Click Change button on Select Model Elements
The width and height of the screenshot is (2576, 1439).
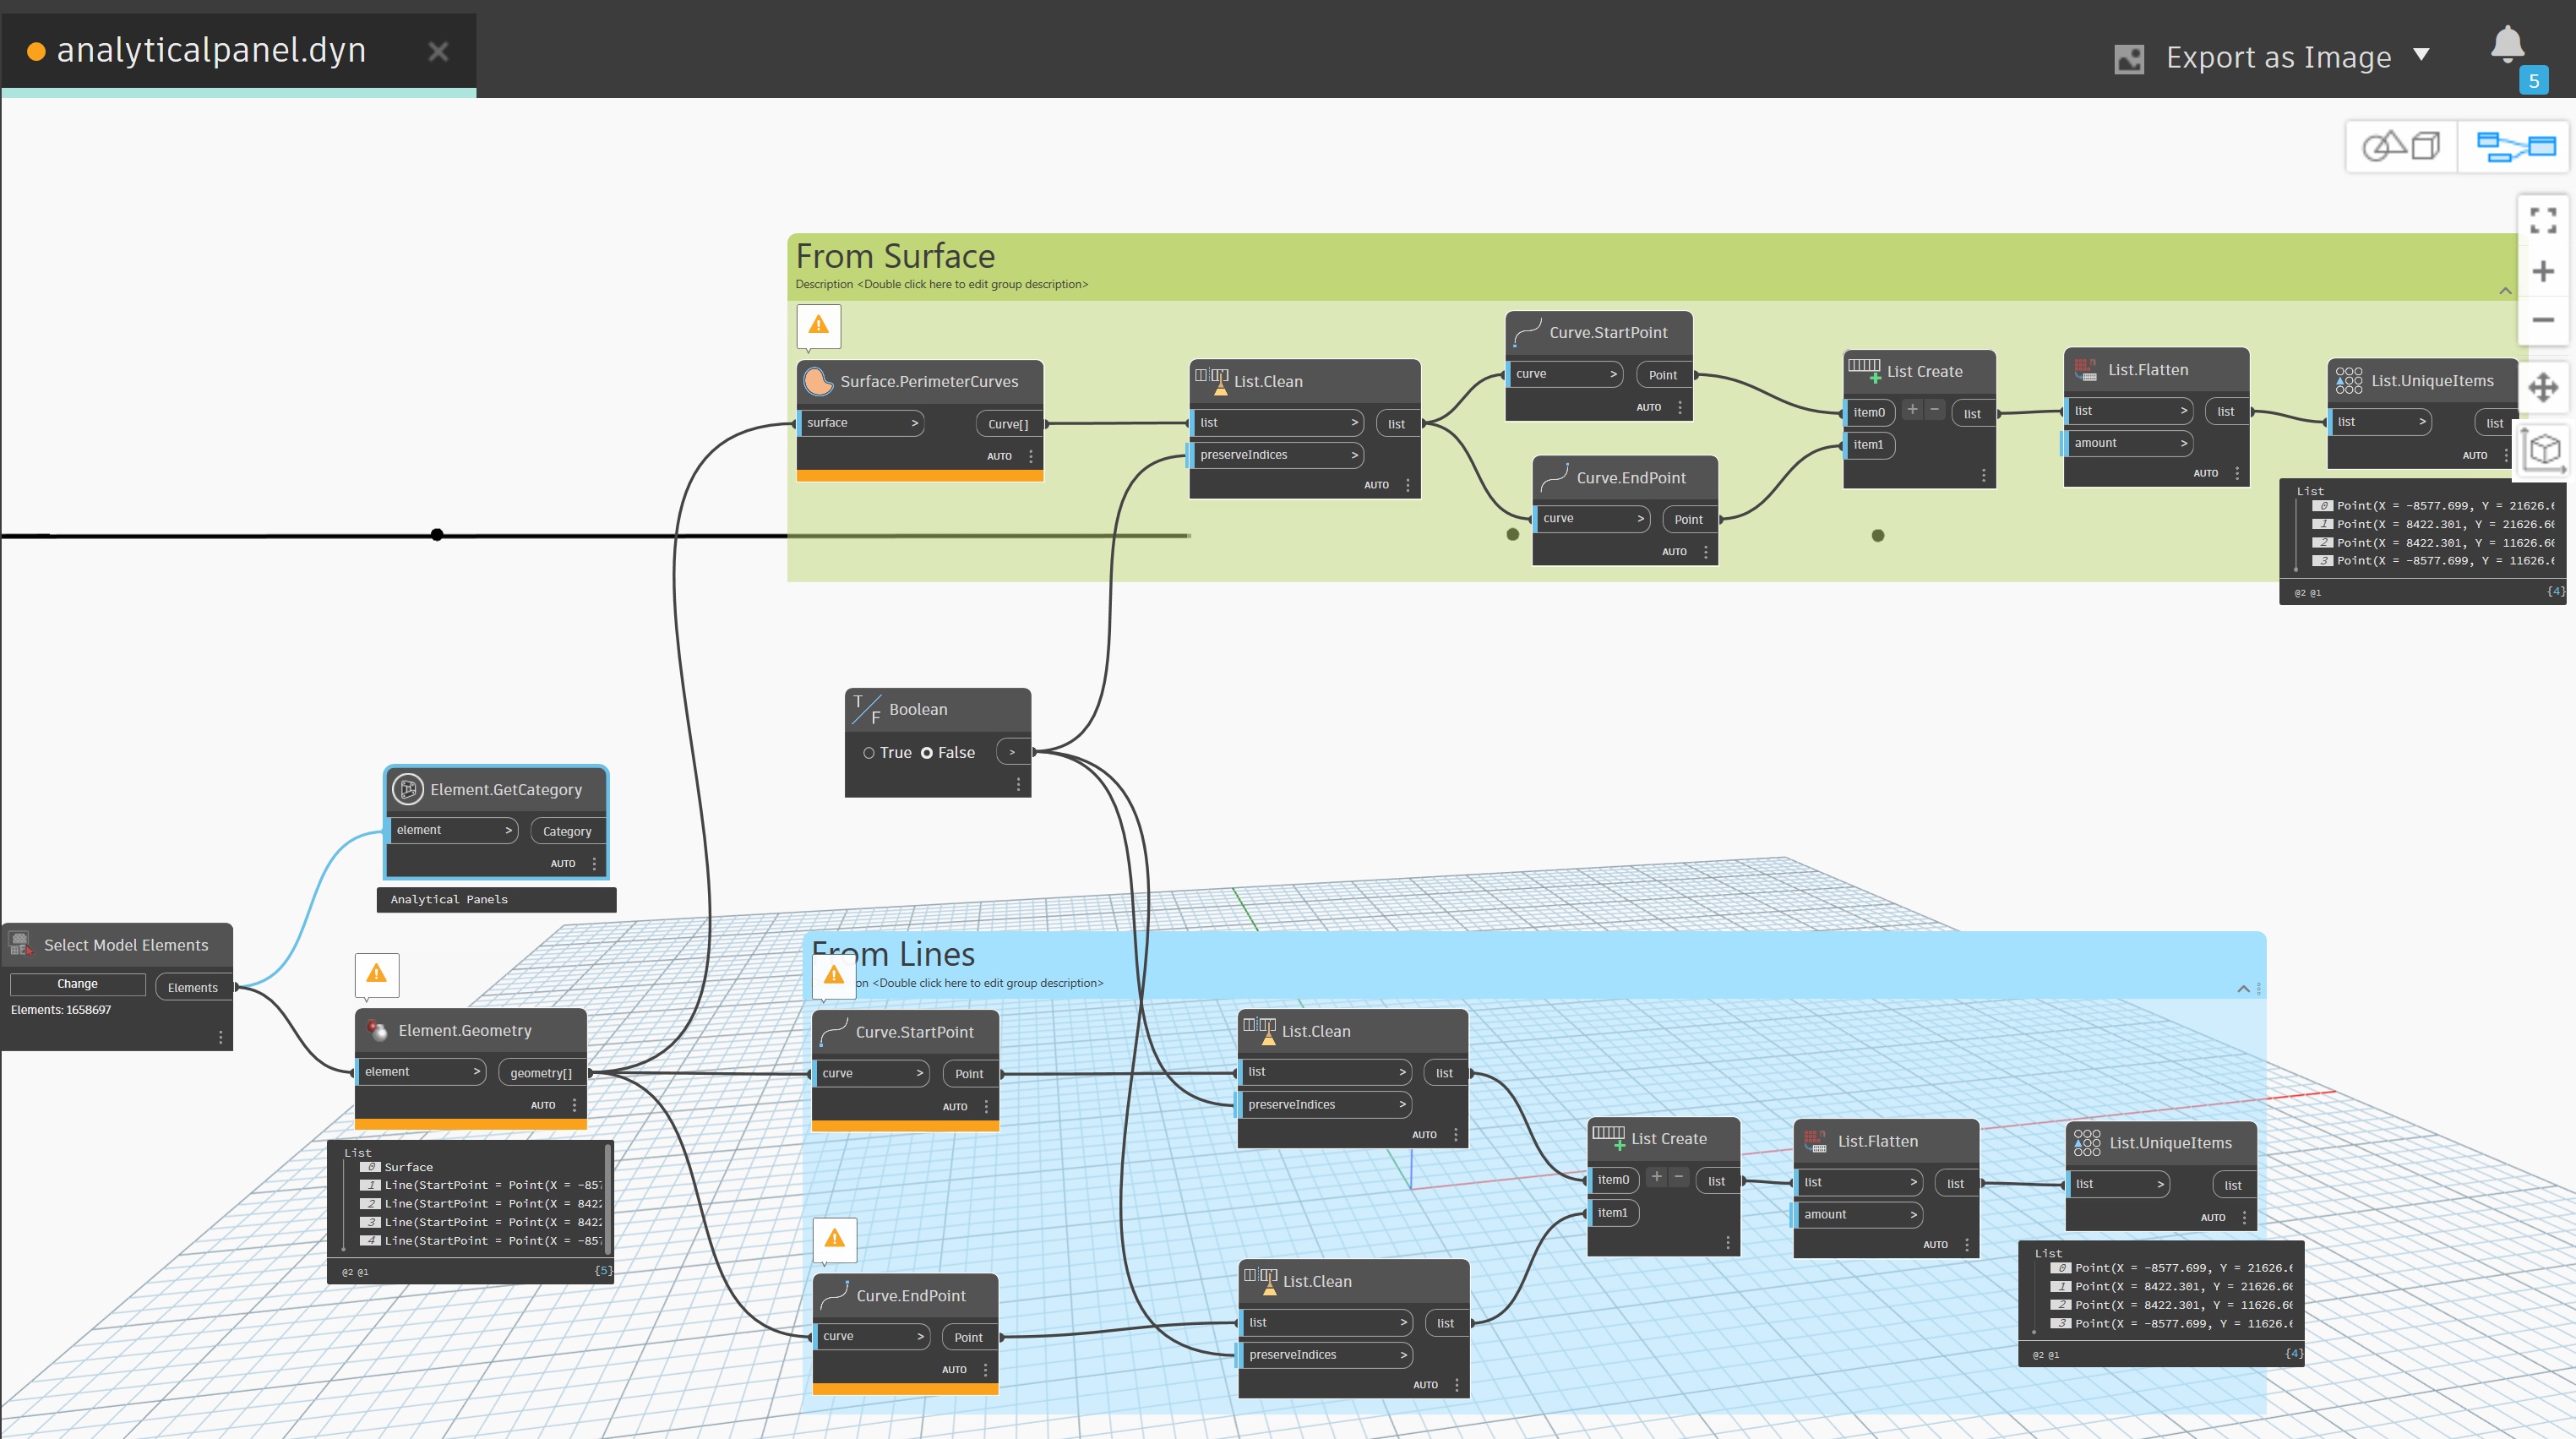tap(77, 984)
